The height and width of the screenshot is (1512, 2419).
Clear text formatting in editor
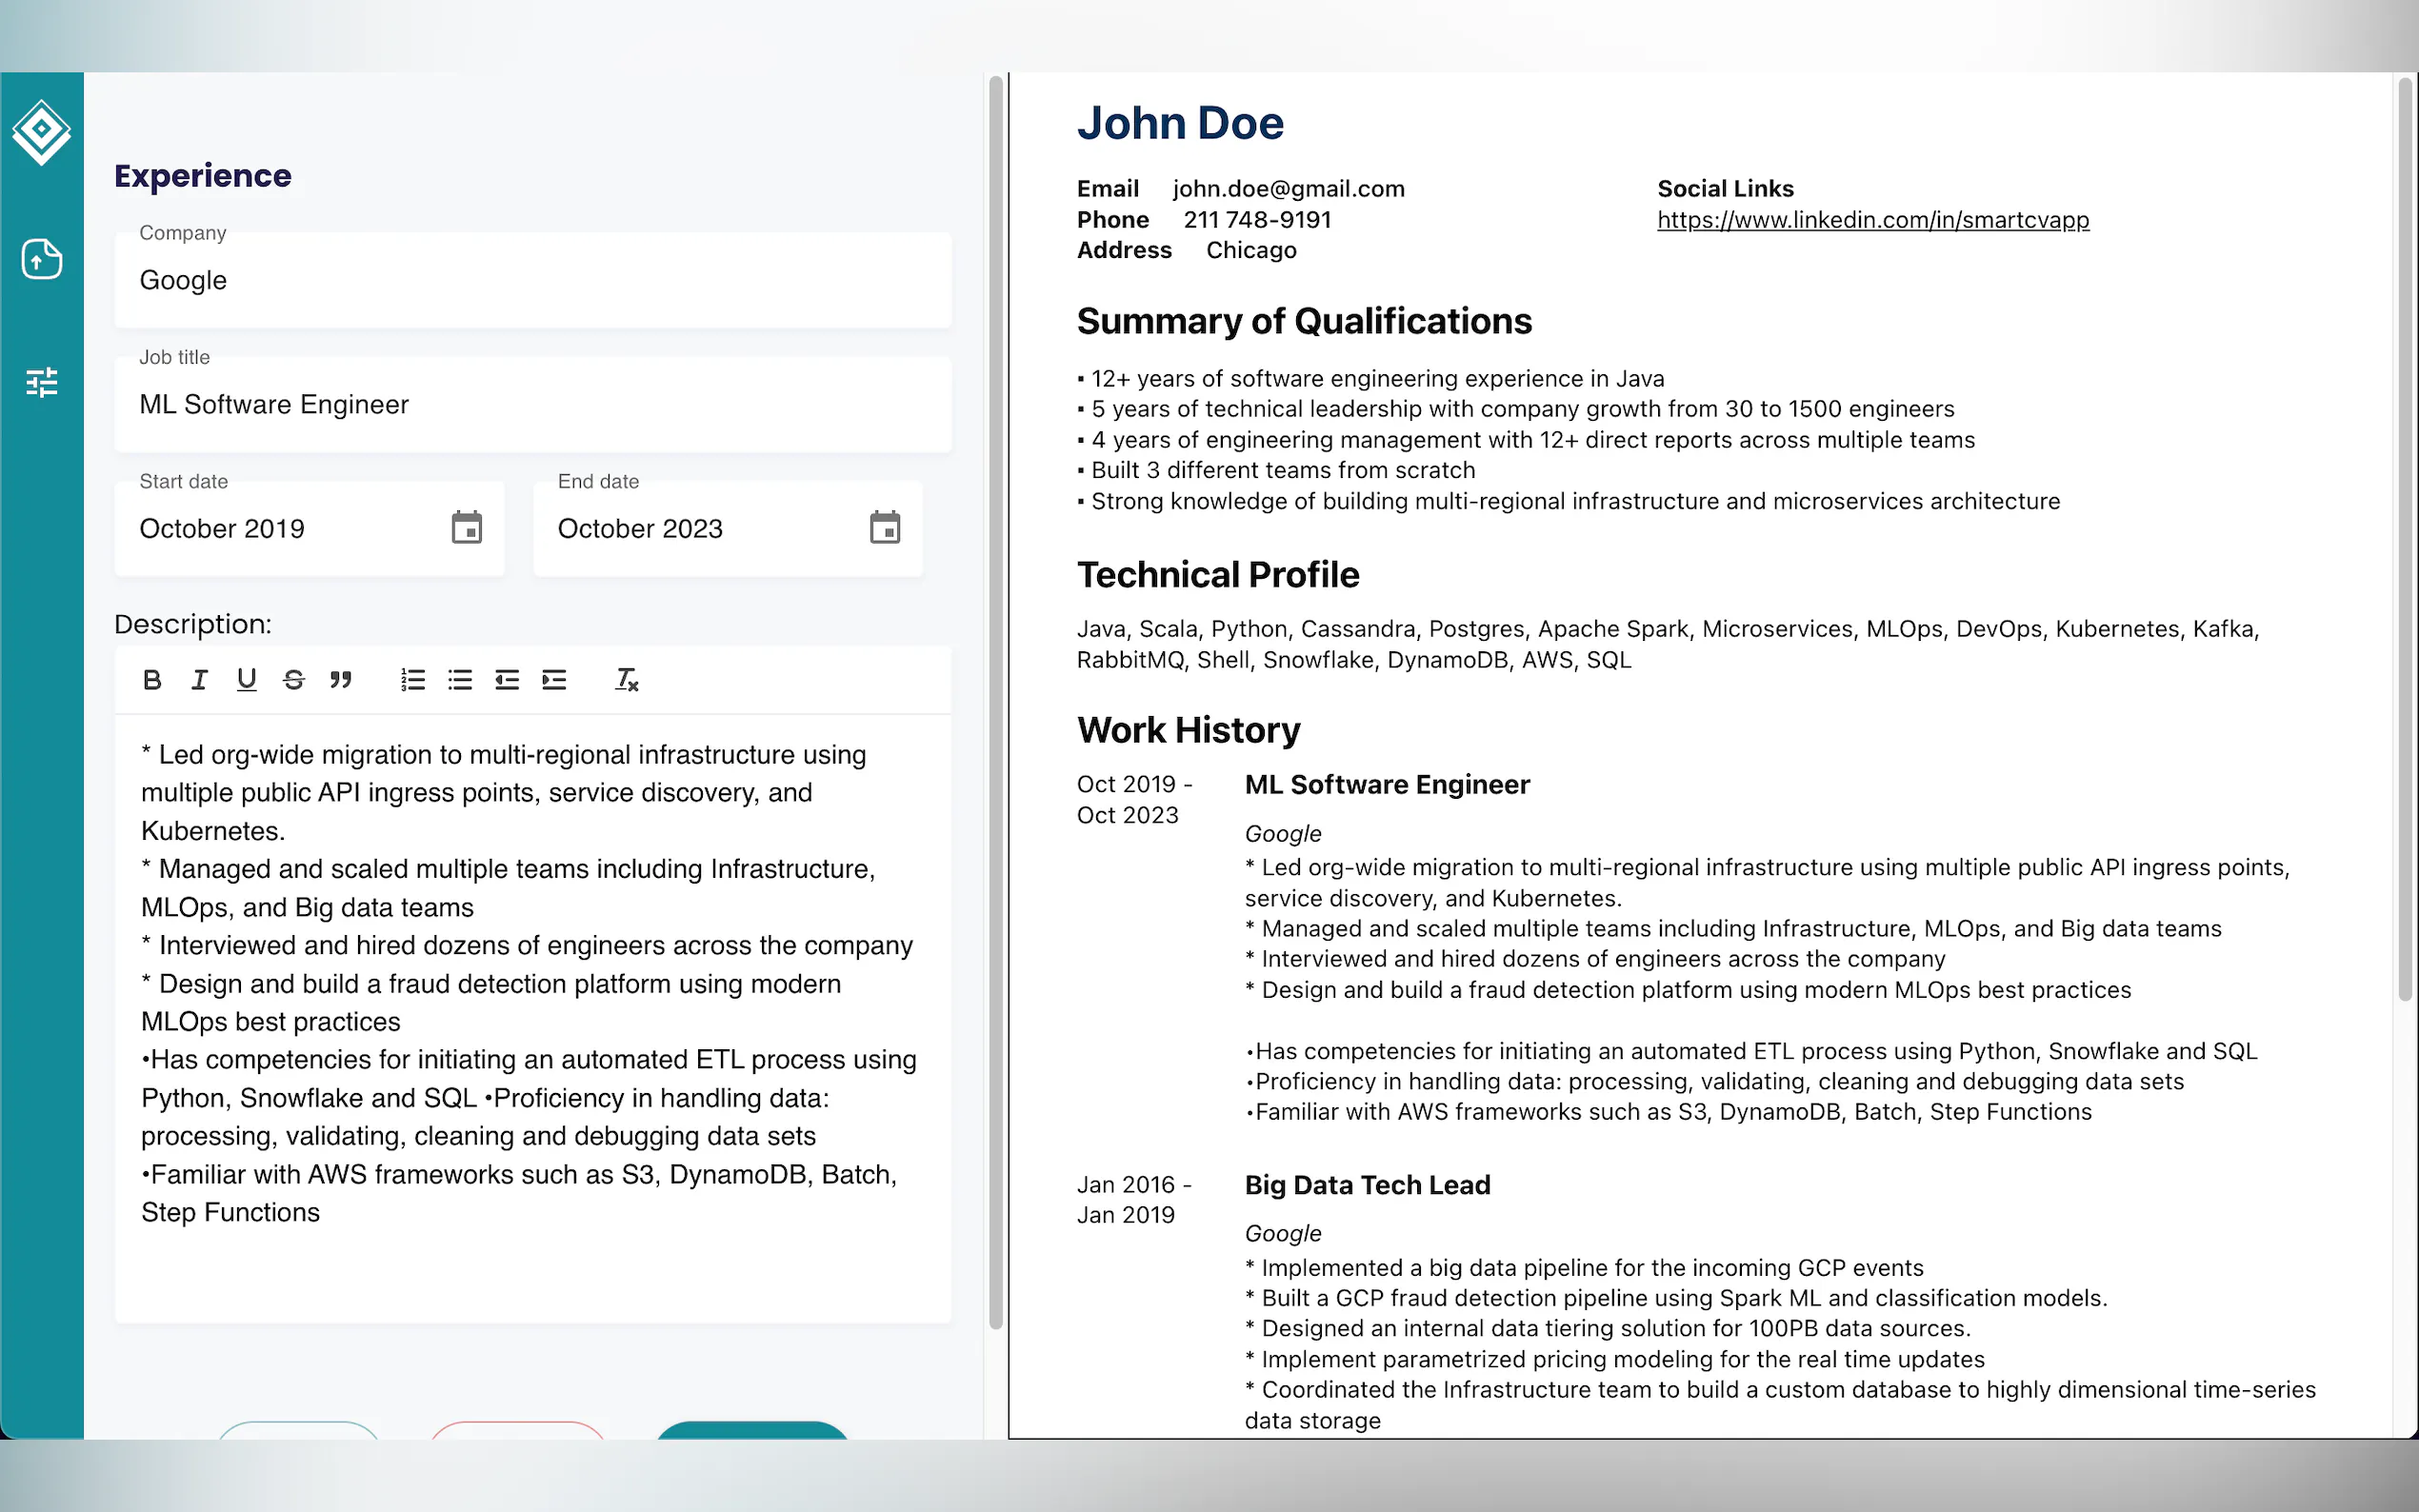[x=626, y=680]
